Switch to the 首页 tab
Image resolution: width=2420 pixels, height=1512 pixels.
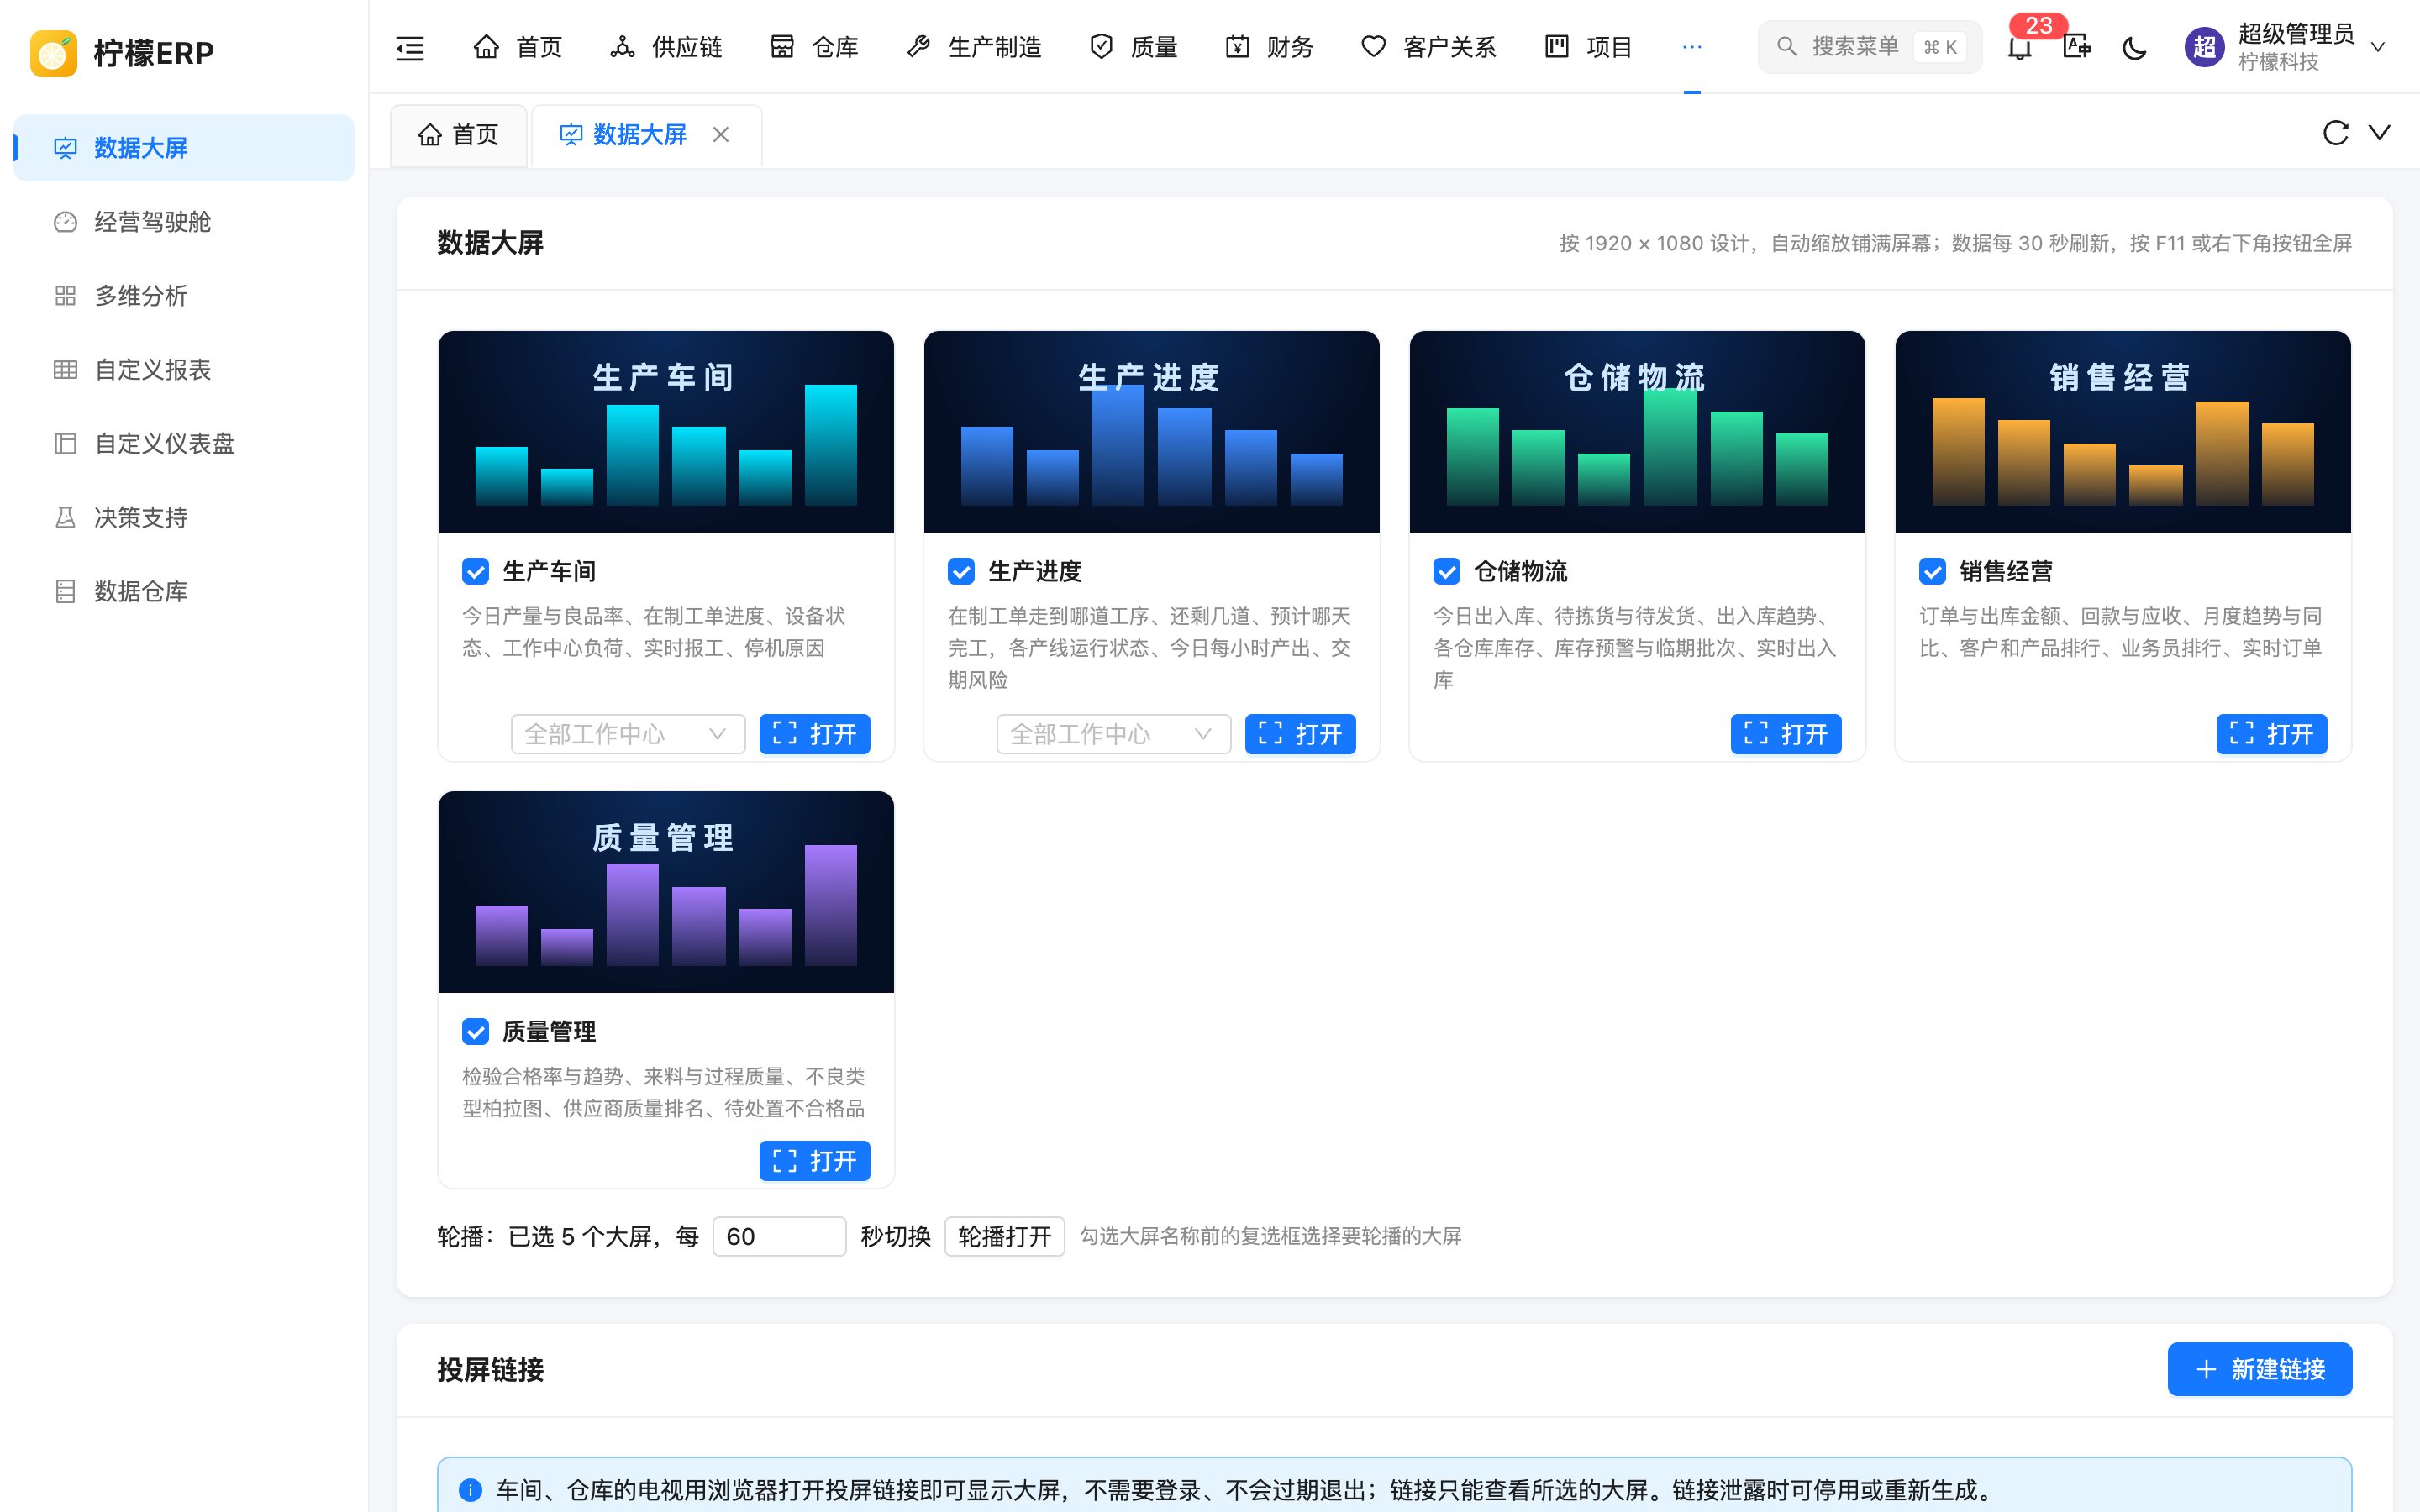click(x=459, y=135)
